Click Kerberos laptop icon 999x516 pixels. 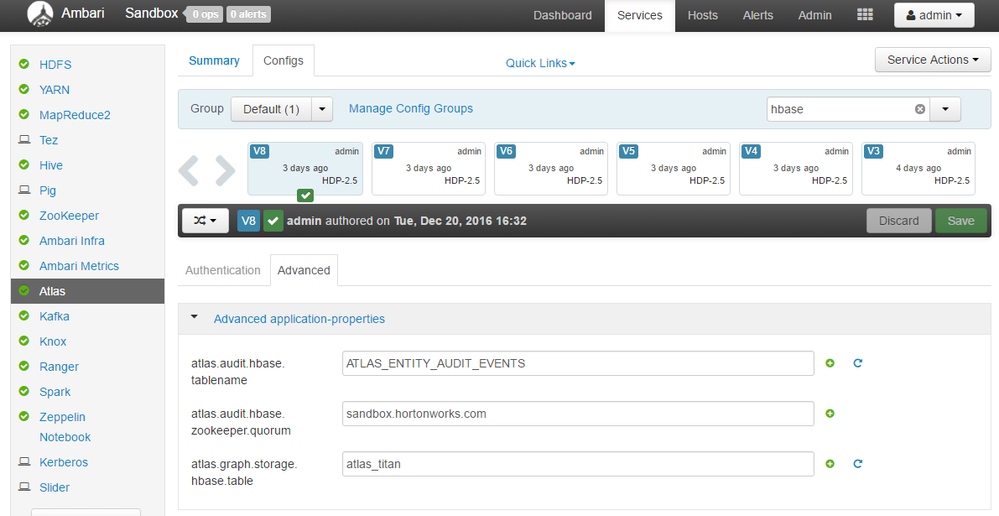[x=24, y=461]
